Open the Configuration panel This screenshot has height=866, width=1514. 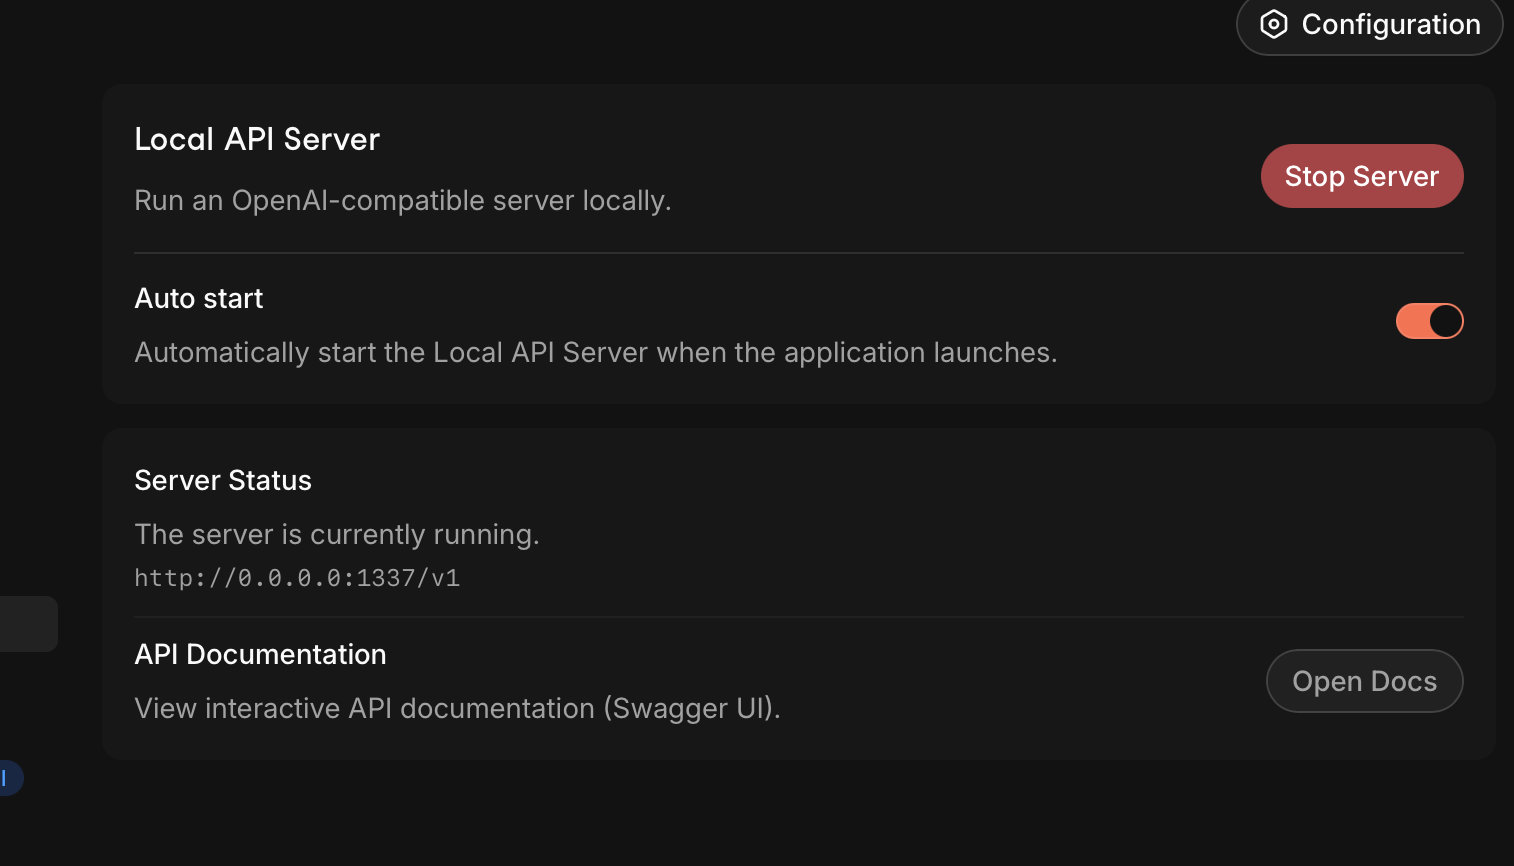[1368, 24]
